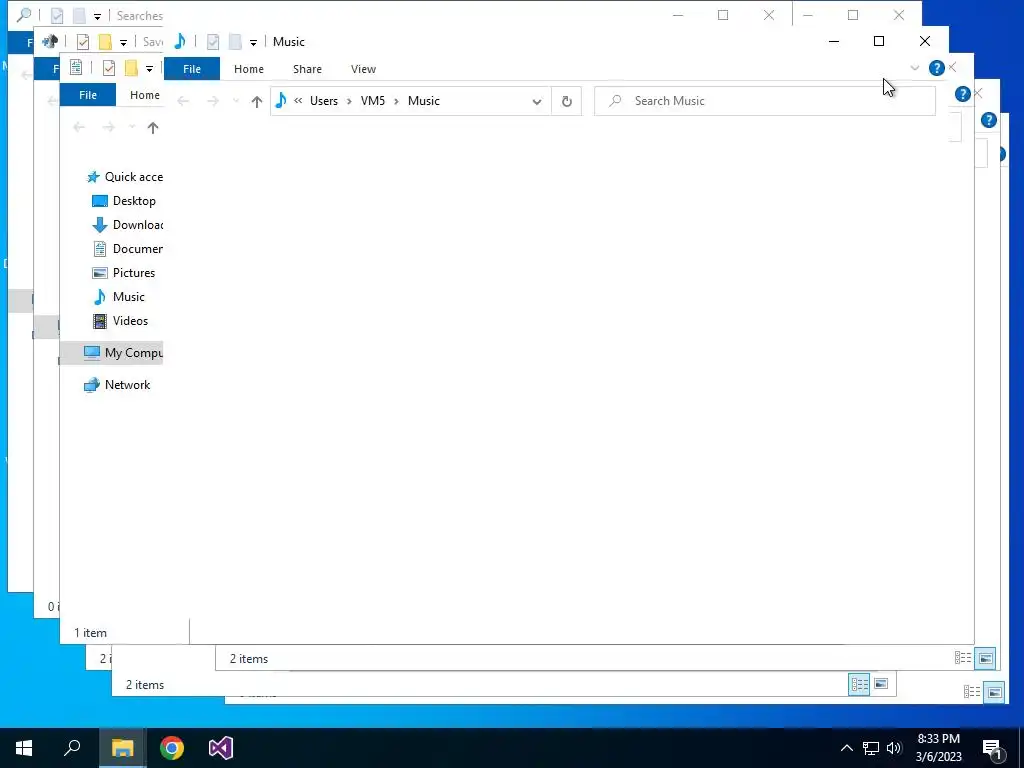Open the Windows Start menu
Screen dimensions: 1024x768
click(x=24, y=748)
